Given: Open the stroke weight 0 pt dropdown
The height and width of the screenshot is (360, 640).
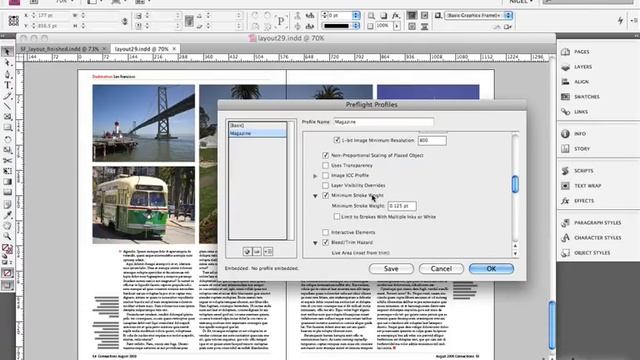Looking at the screenshot, I should 356,16.
